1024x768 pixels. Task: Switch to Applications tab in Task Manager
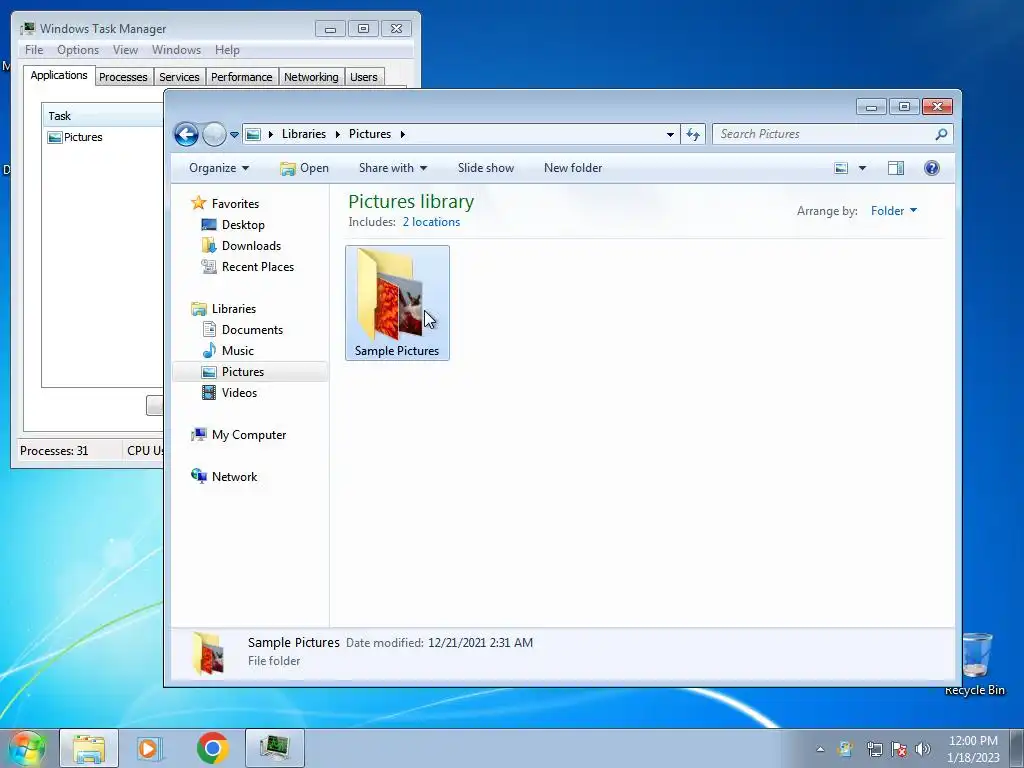point(59,75)
